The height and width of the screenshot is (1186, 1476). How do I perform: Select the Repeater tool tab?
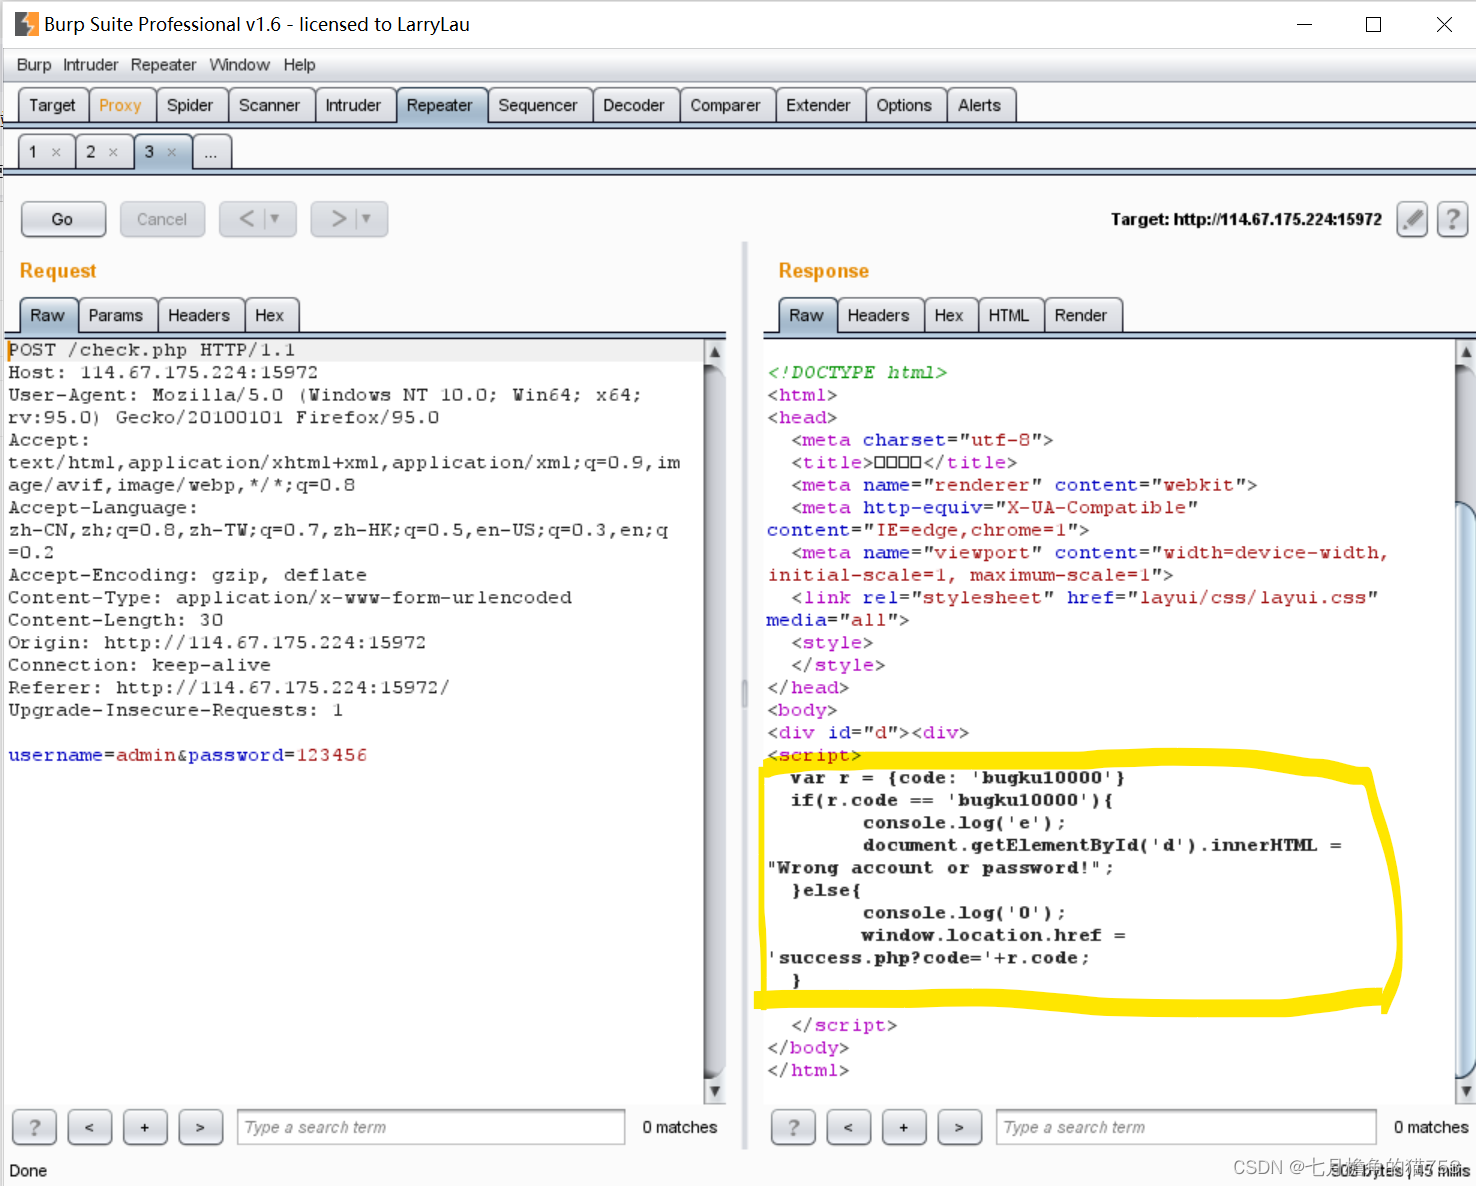tap(439, 105)
